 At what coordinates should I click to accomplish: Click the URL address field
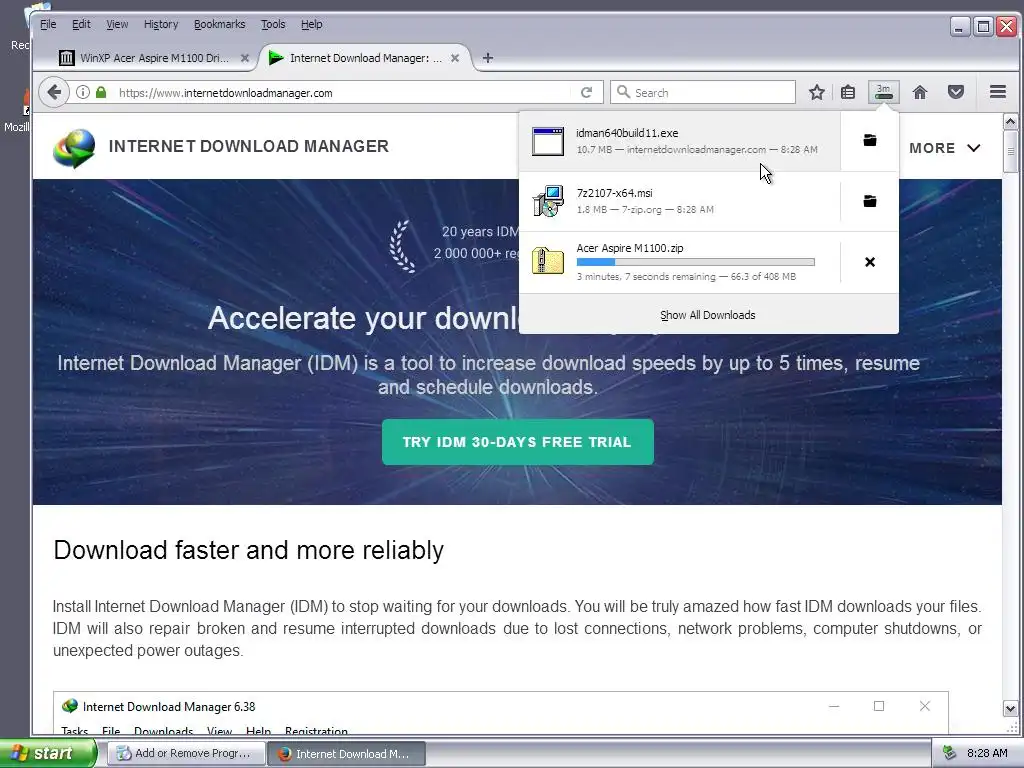point(343,92)
